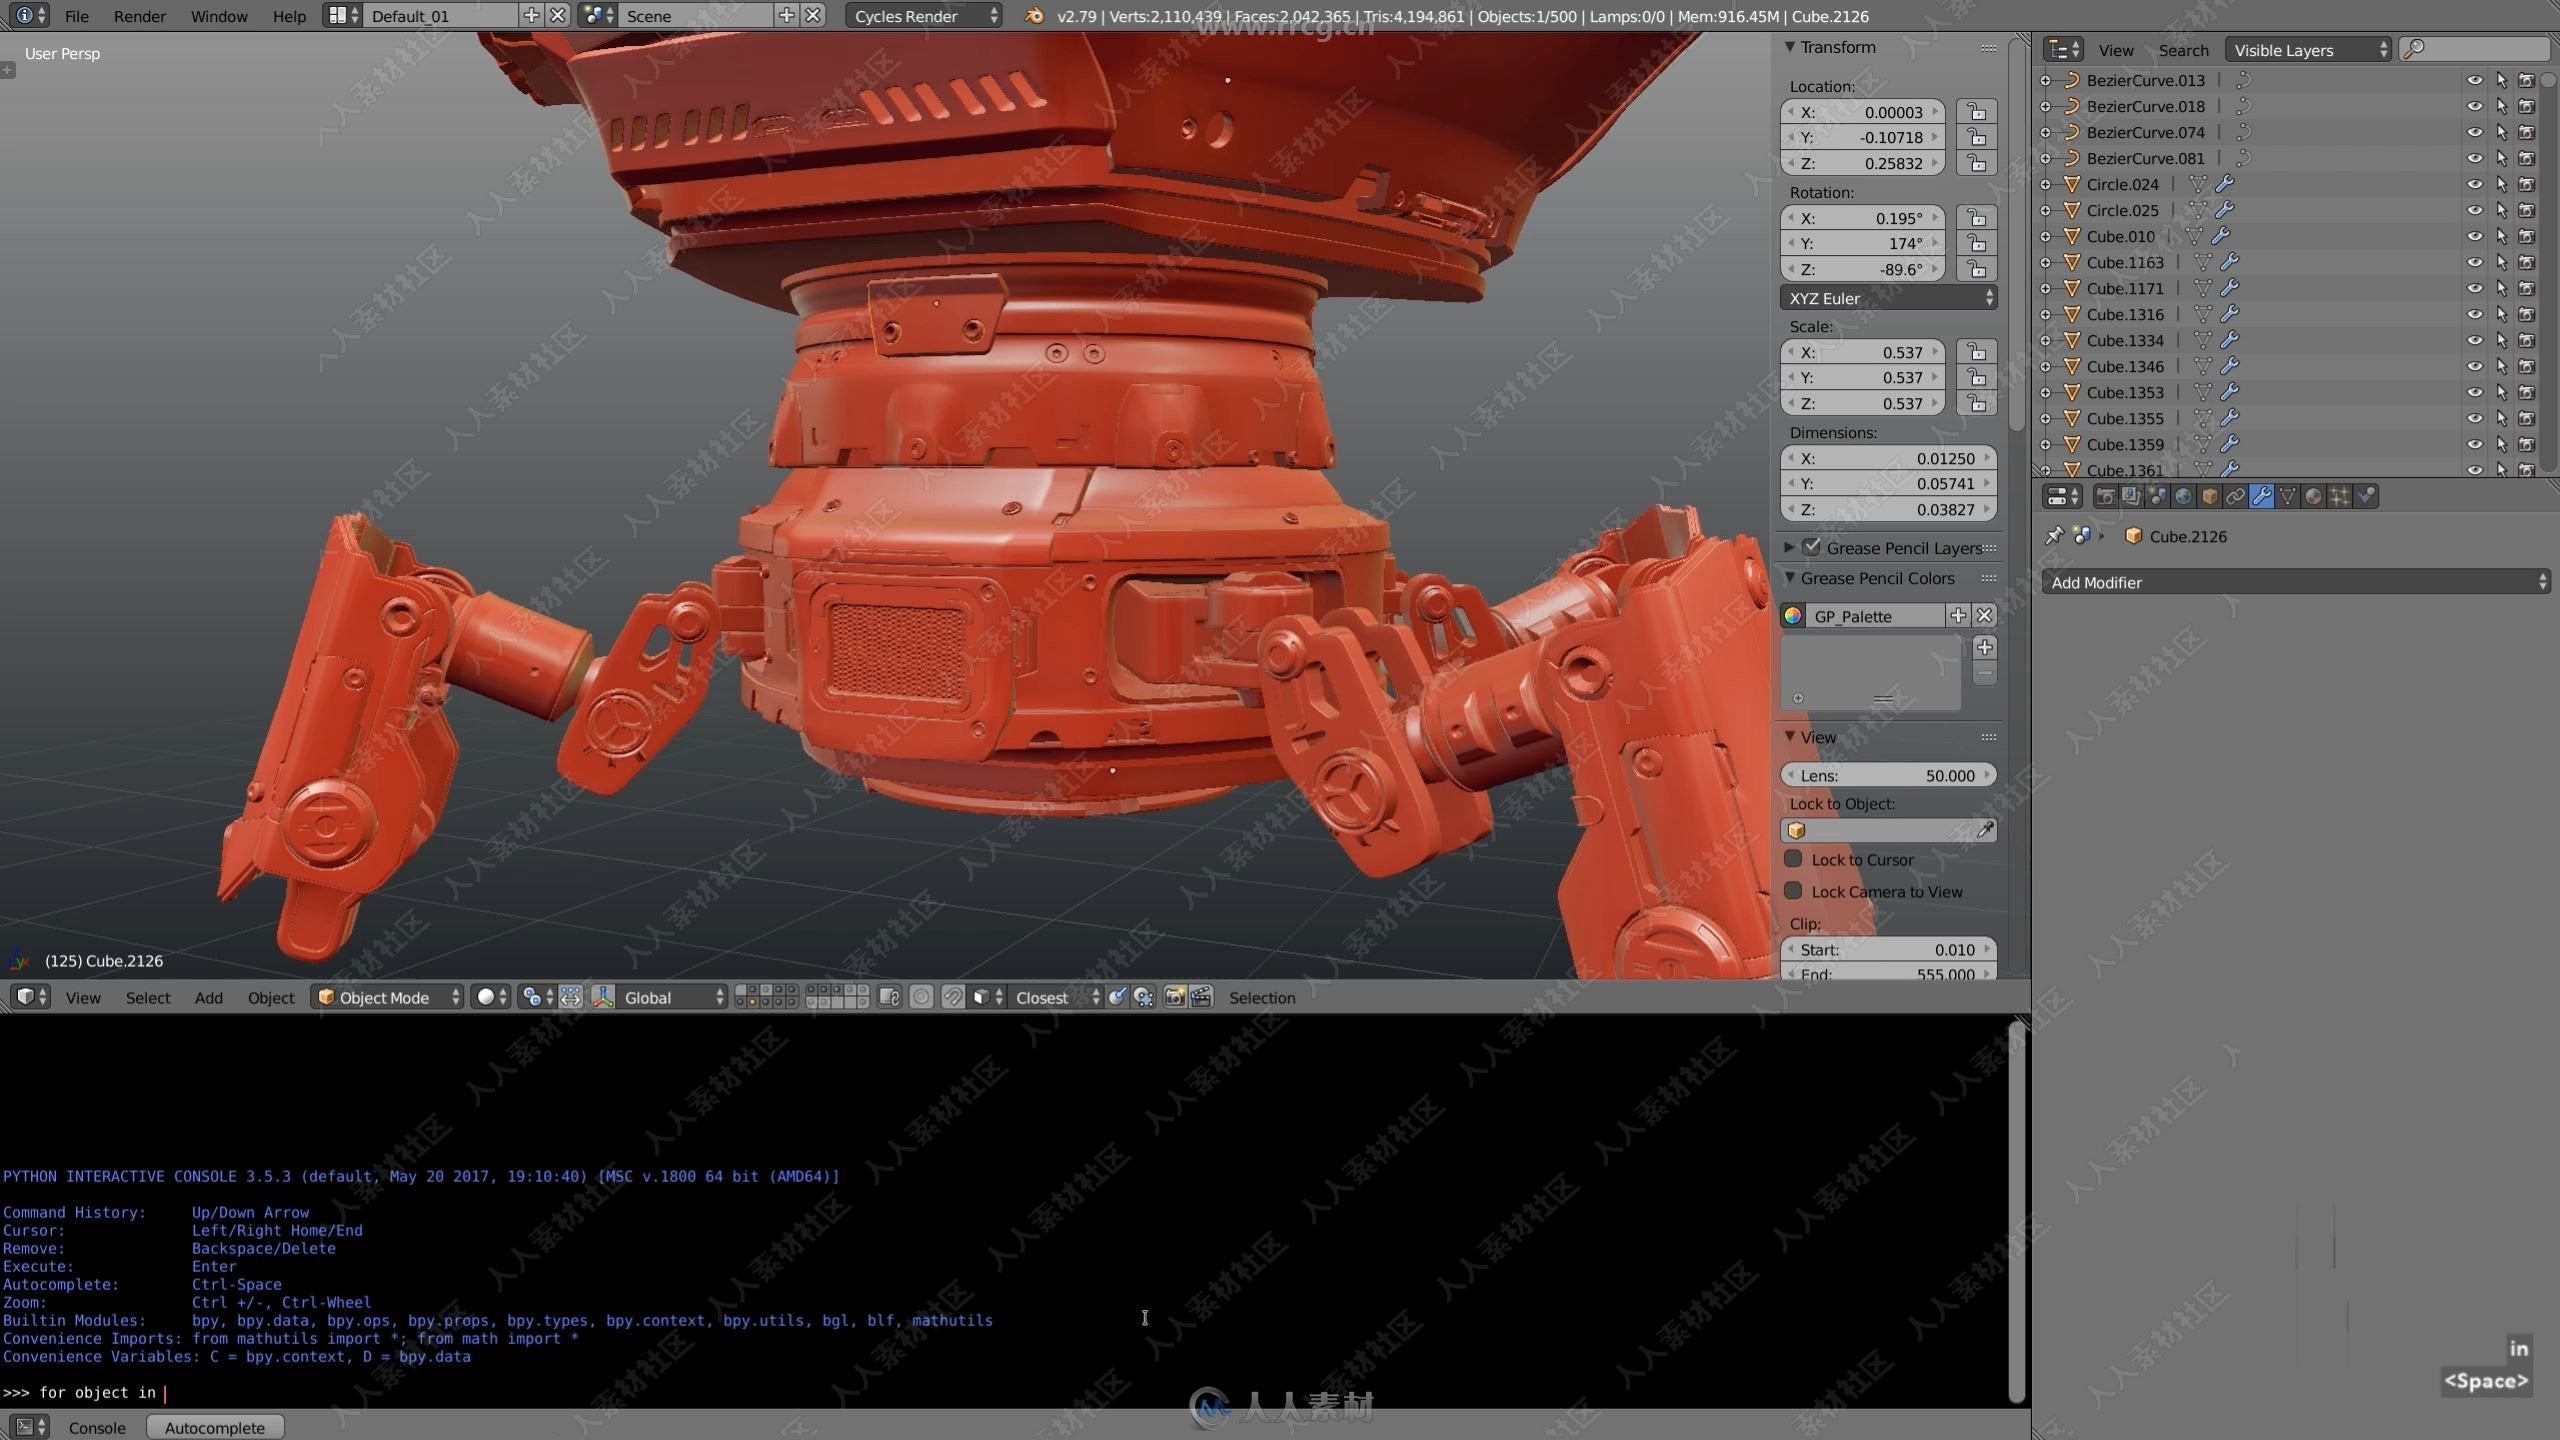Open the View menu in 3D viewport

tap(81, 997)
